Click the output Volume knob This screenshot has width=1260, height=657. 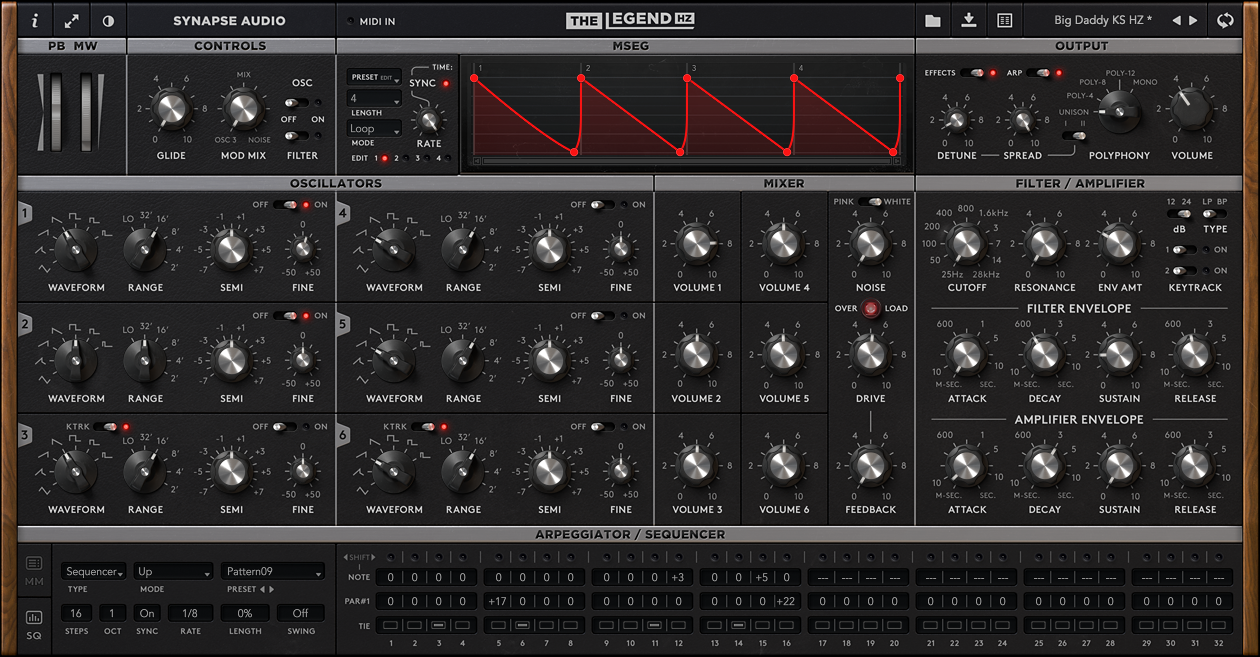1190,109
